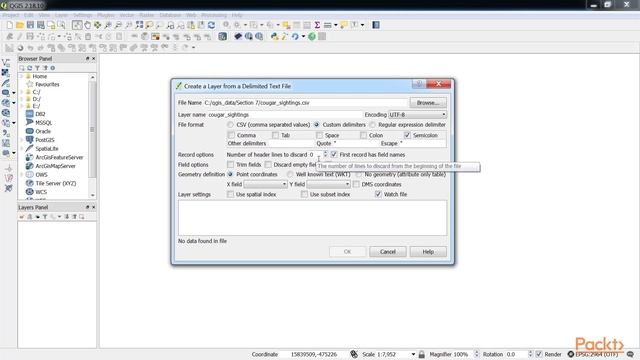
Task: Click the PostGIS elephant icon in browser
Action: point(29,140)
